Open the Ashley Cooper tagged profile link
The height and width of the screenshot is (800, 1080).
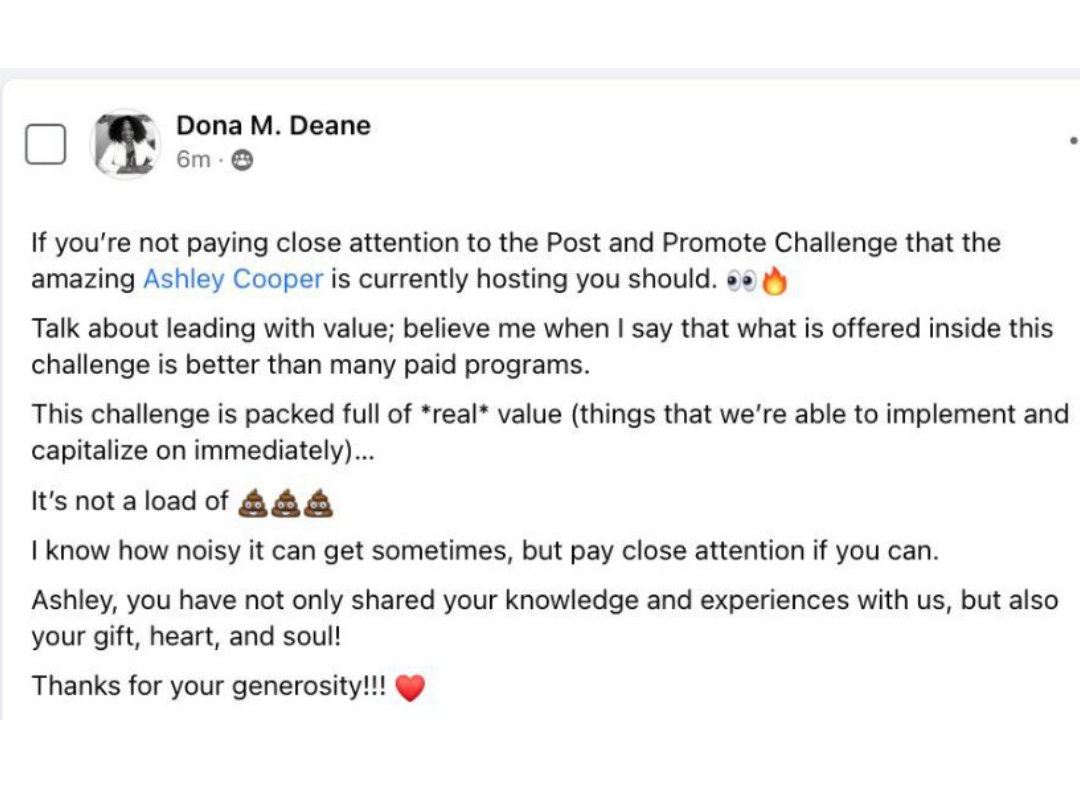coord(233,280)
